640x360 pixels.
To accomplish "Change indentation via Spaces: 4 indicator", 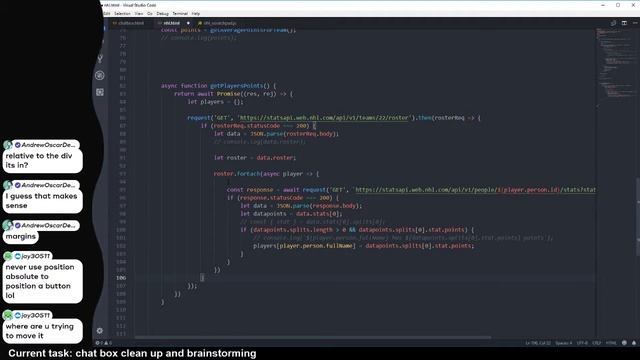I will pos(564,343).
